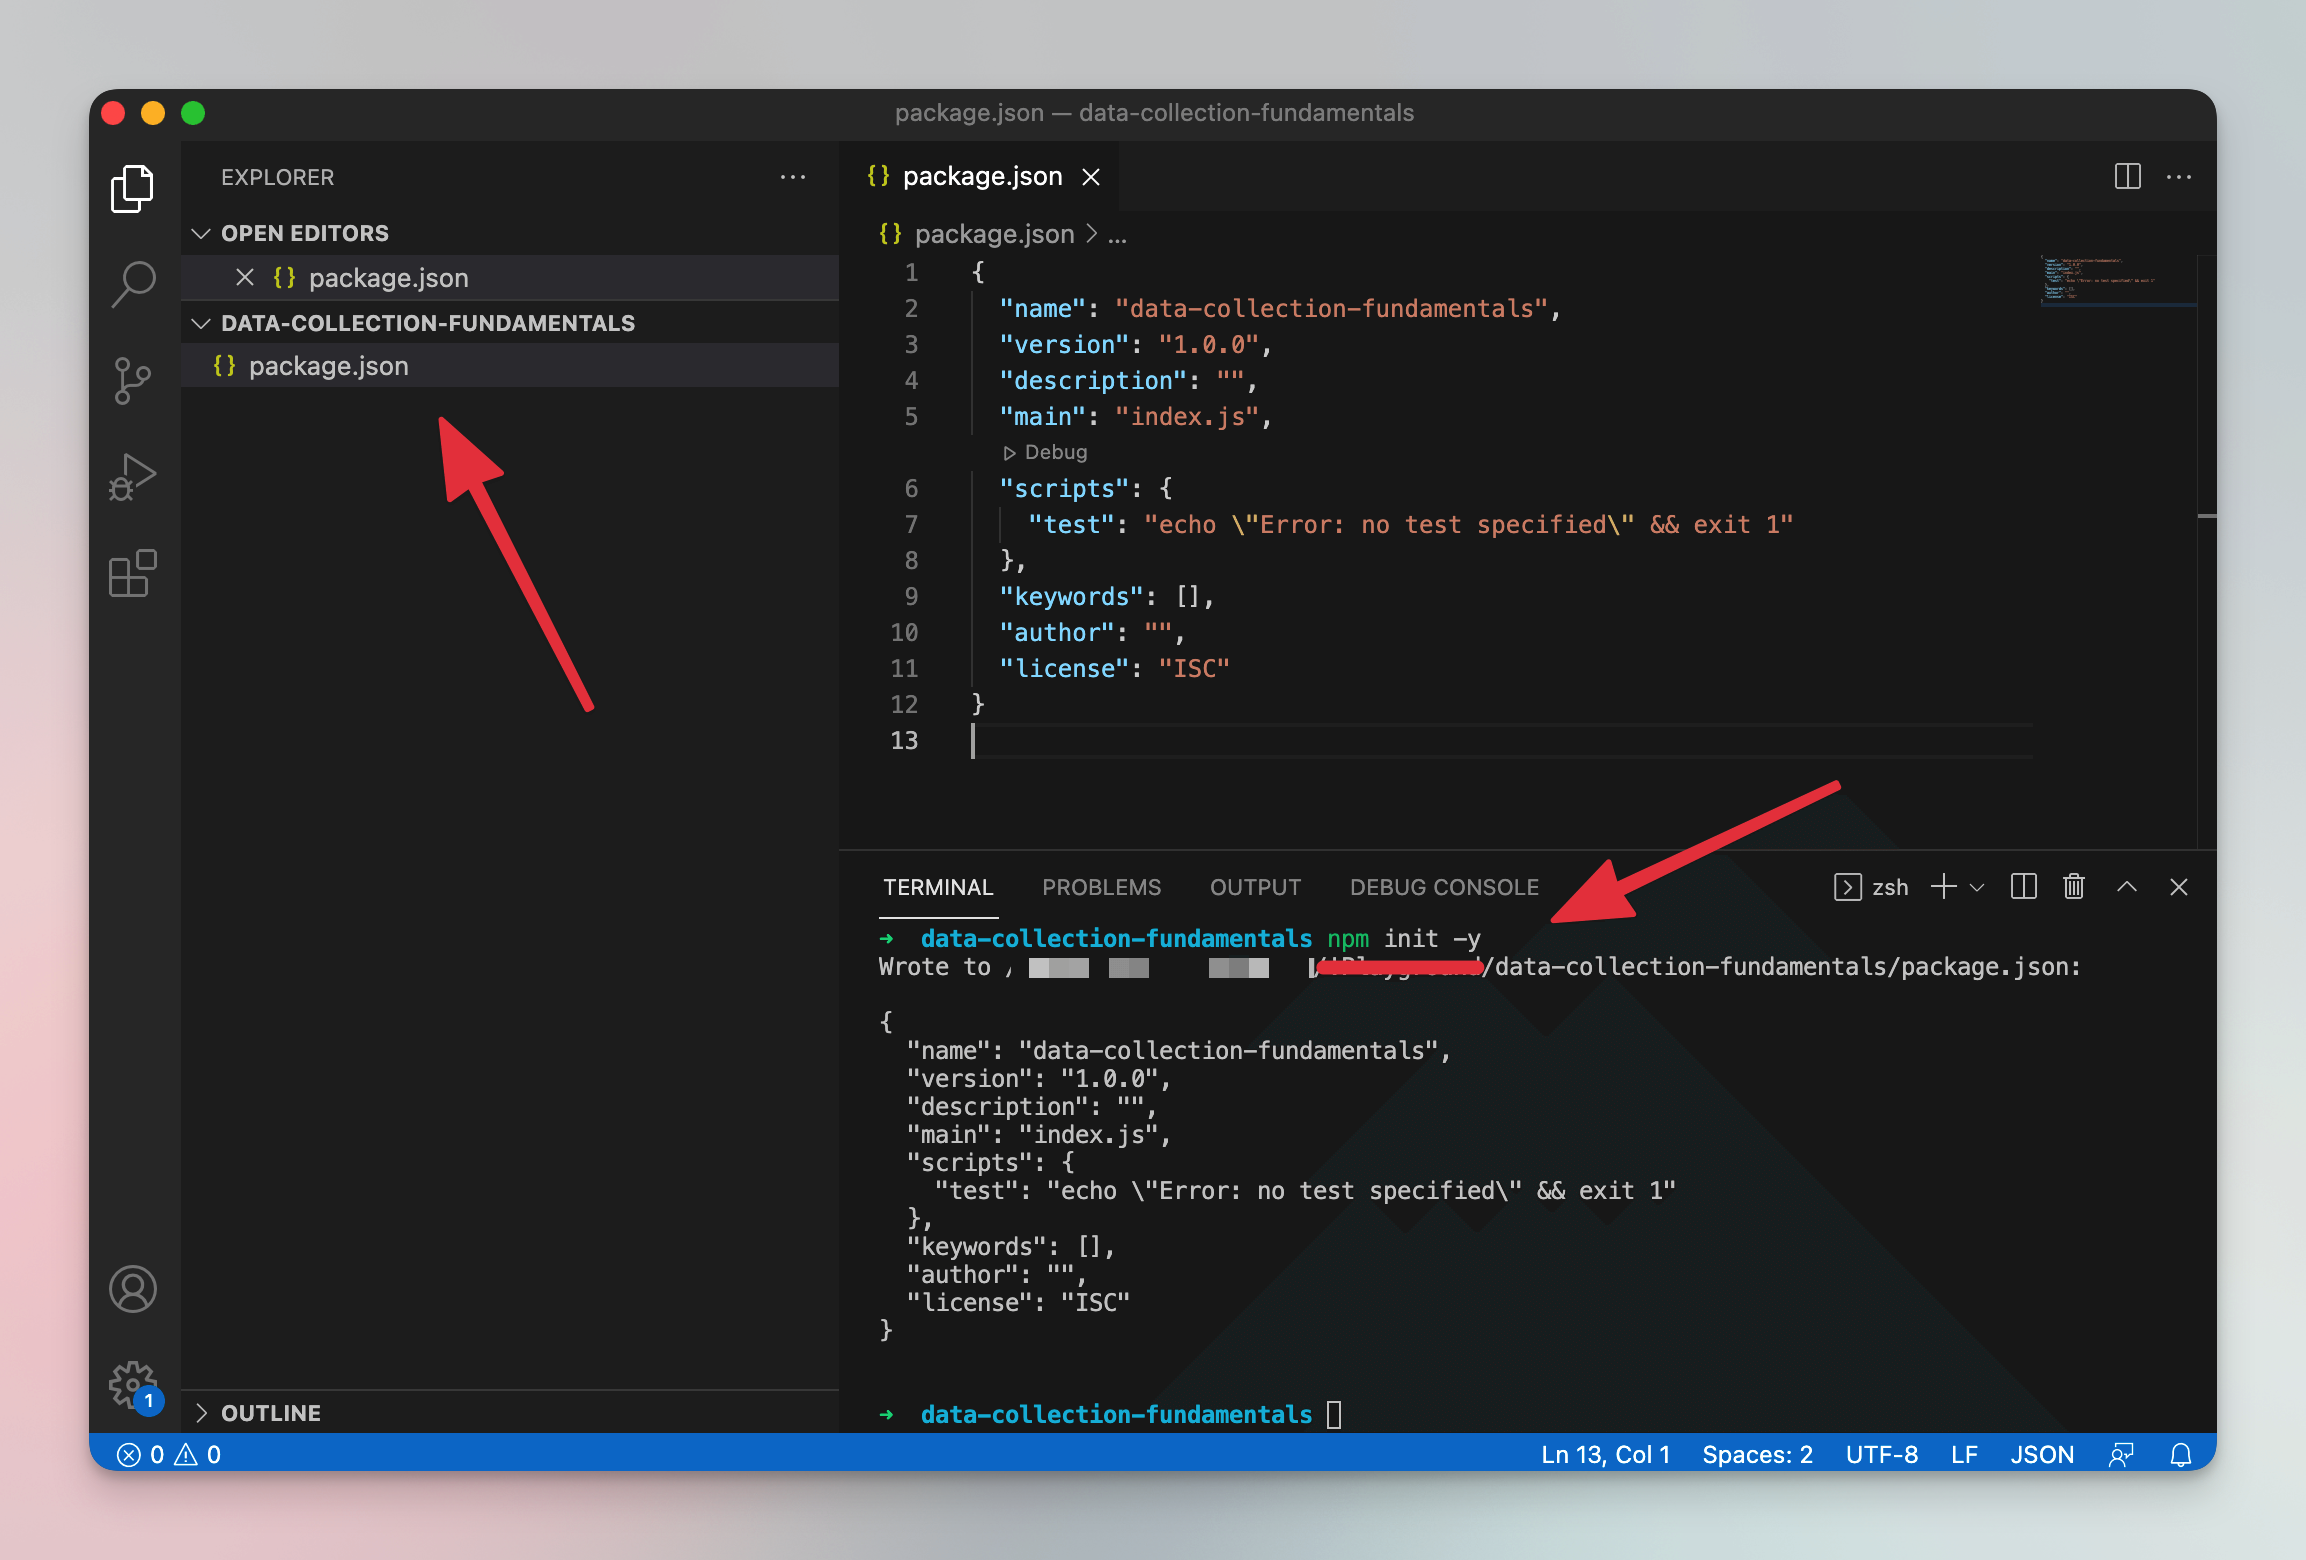Switch to the PROBLEMS tab
The width and height of the screenshot is (2306, 1560).
1101,887
